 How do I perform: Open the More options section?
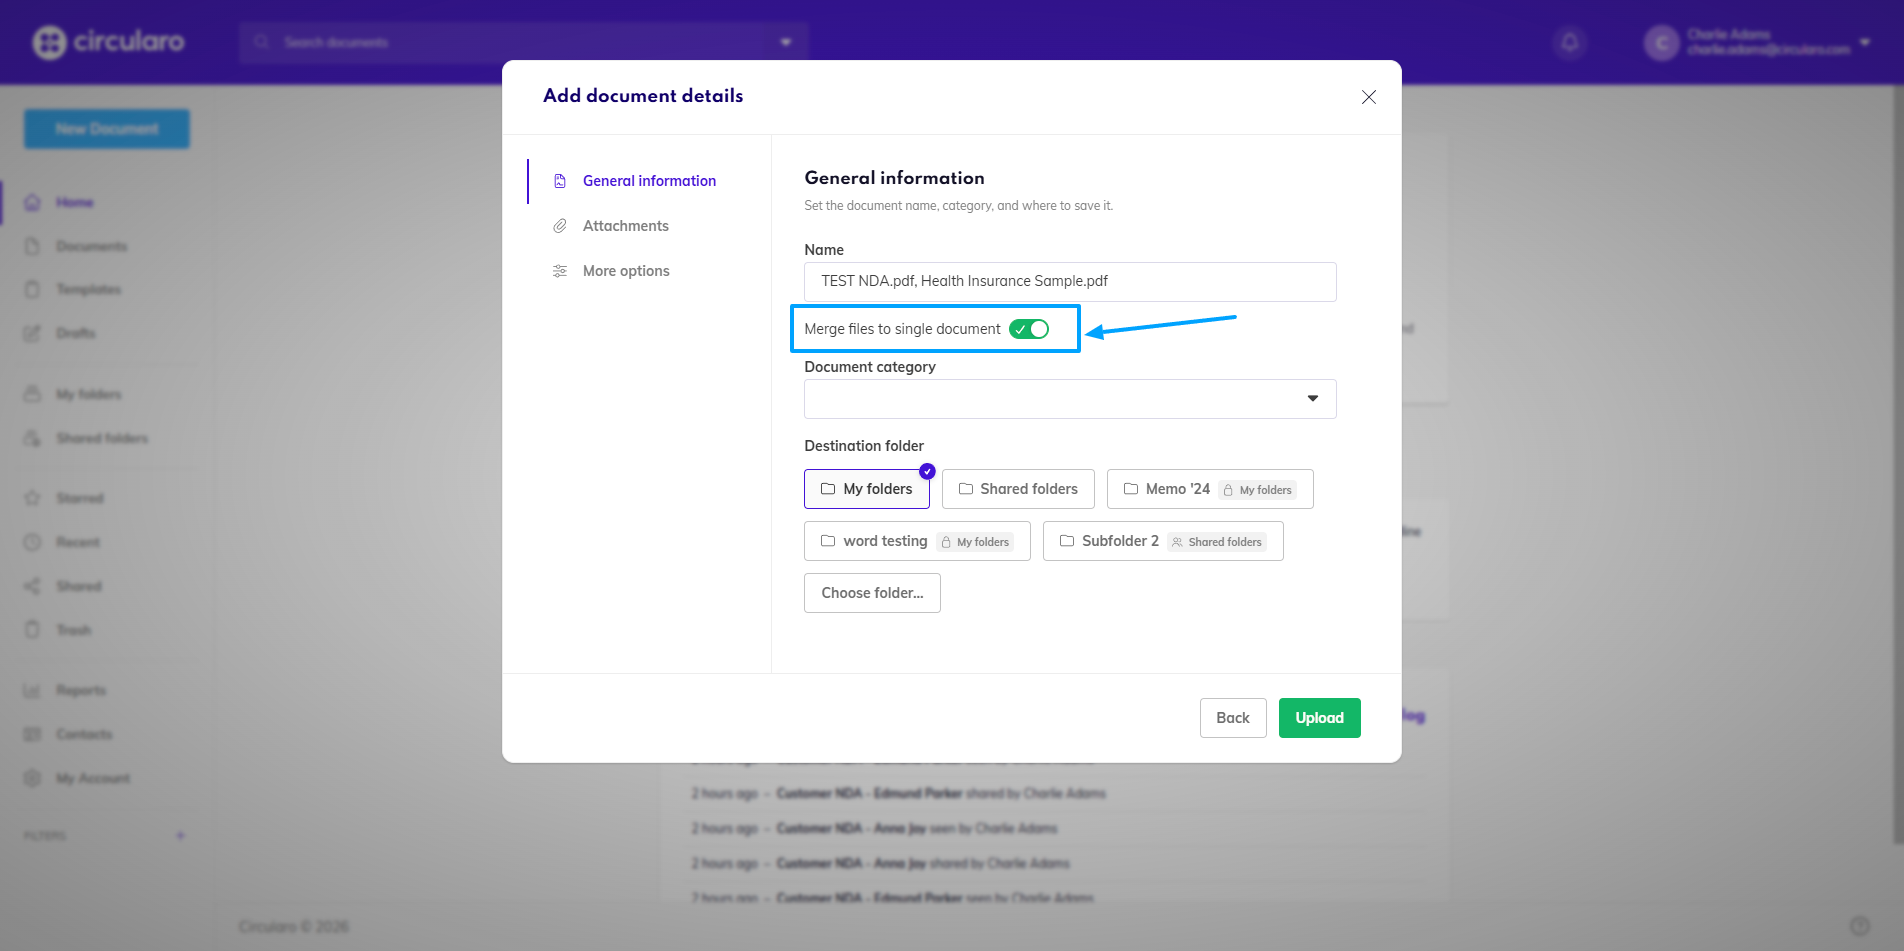[626, 271]
